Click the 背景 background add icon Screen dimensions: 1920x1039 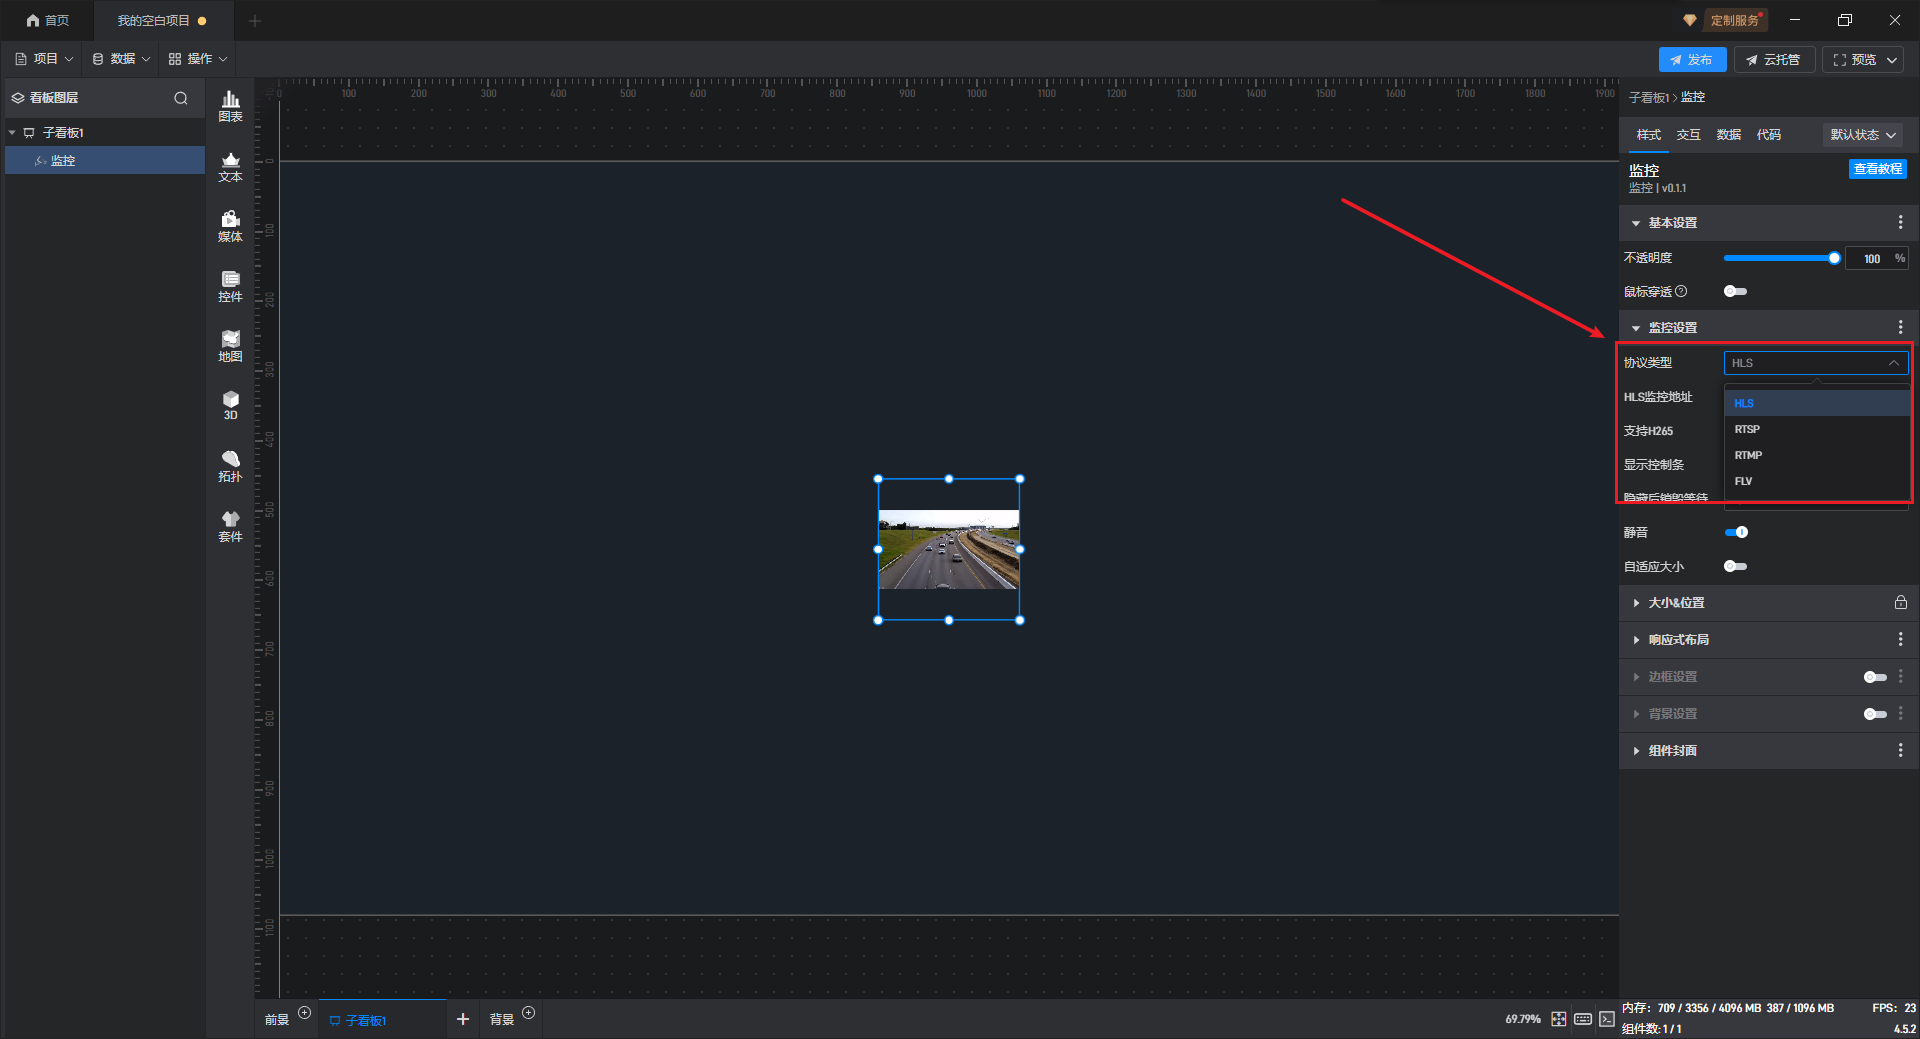(x=529, y=1013)
